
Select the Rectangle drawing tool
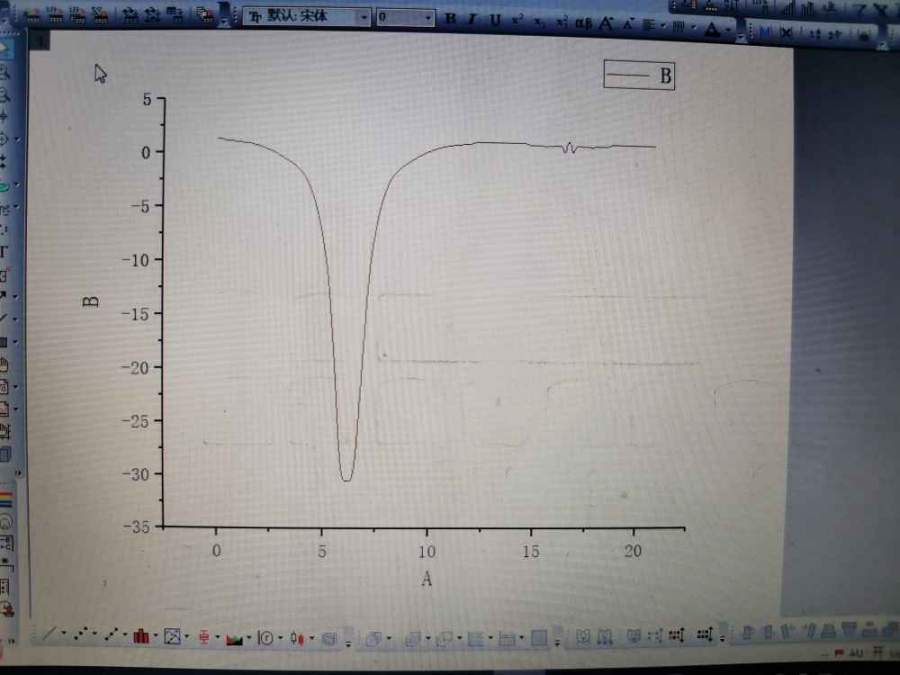[x=3, y=342]
